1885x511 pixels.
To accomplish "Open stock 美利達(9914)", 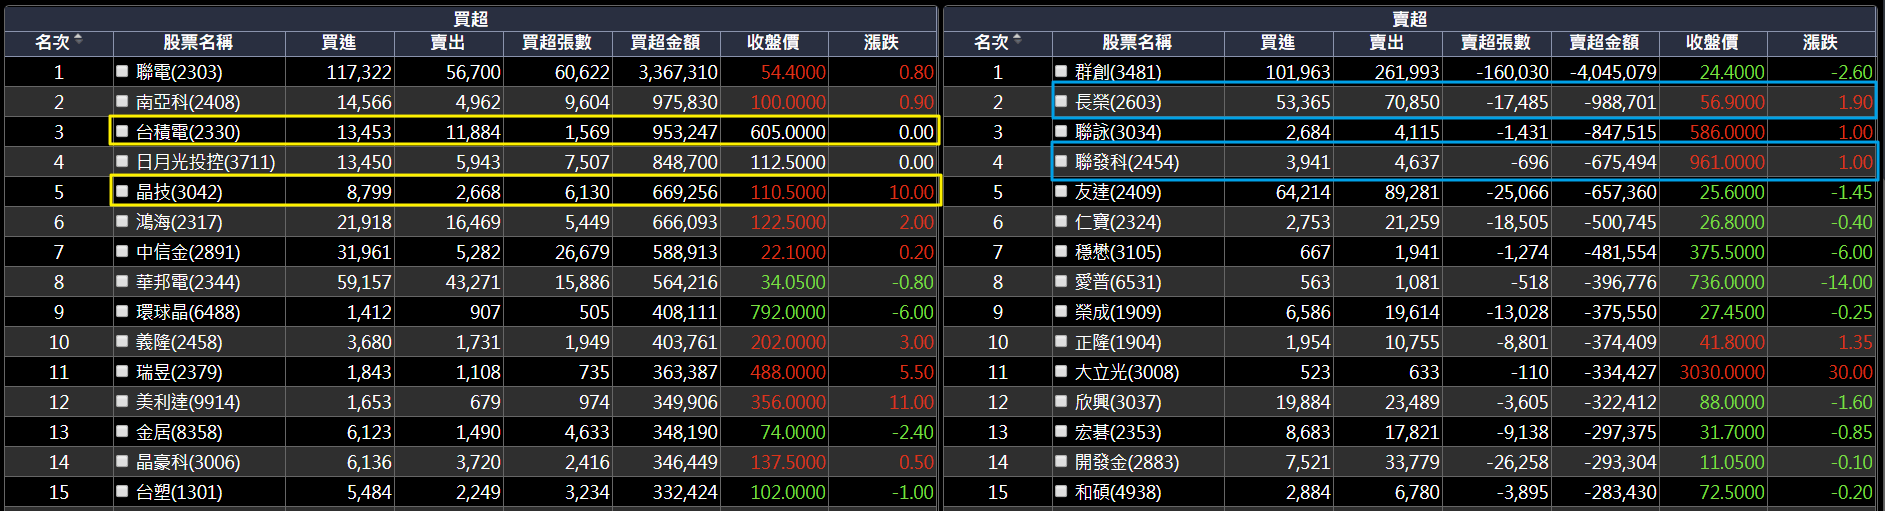I will point(189,402).
